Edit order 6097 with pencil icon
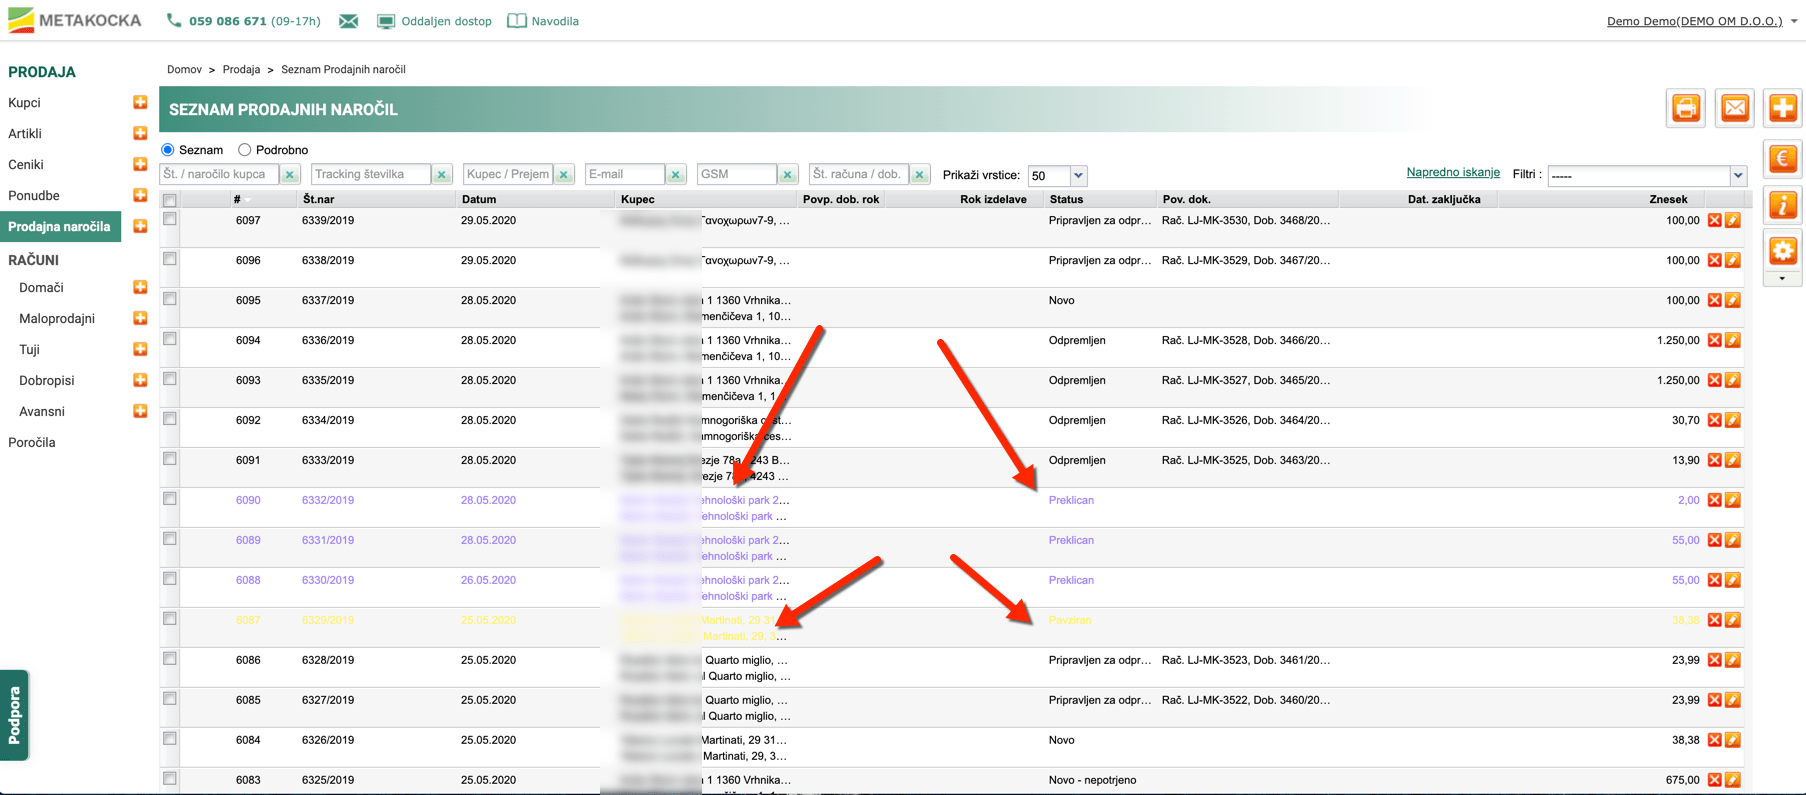This screenshot has width=1806, height=795. [x=1733, y=220]
